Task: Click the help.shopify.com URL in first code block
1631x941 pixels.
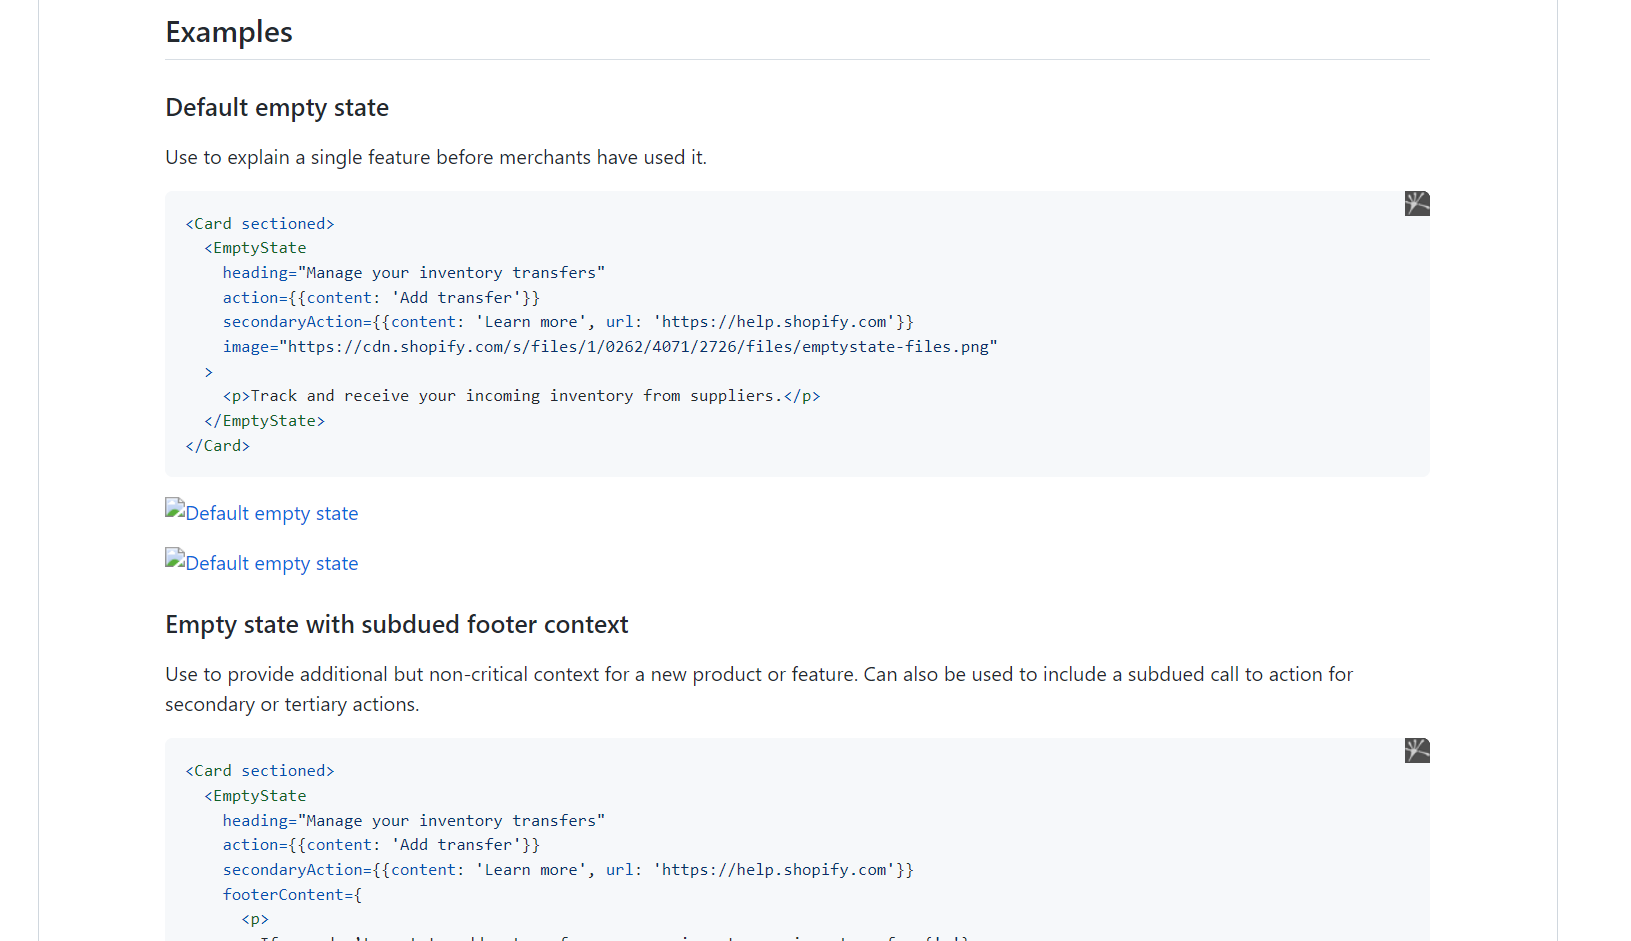Action: (773, 321)
